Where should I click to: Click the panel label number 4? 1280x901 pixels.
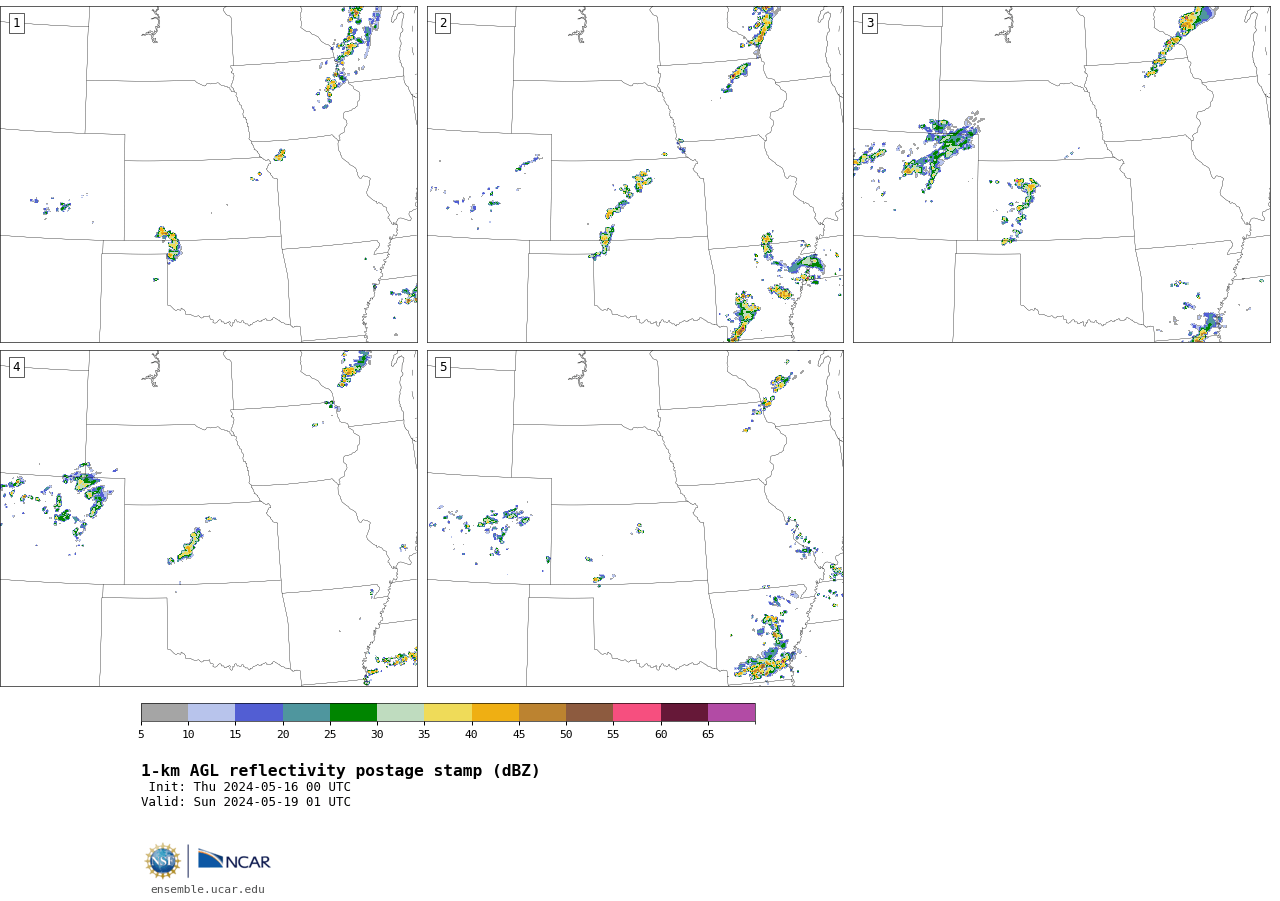(17, 367)
